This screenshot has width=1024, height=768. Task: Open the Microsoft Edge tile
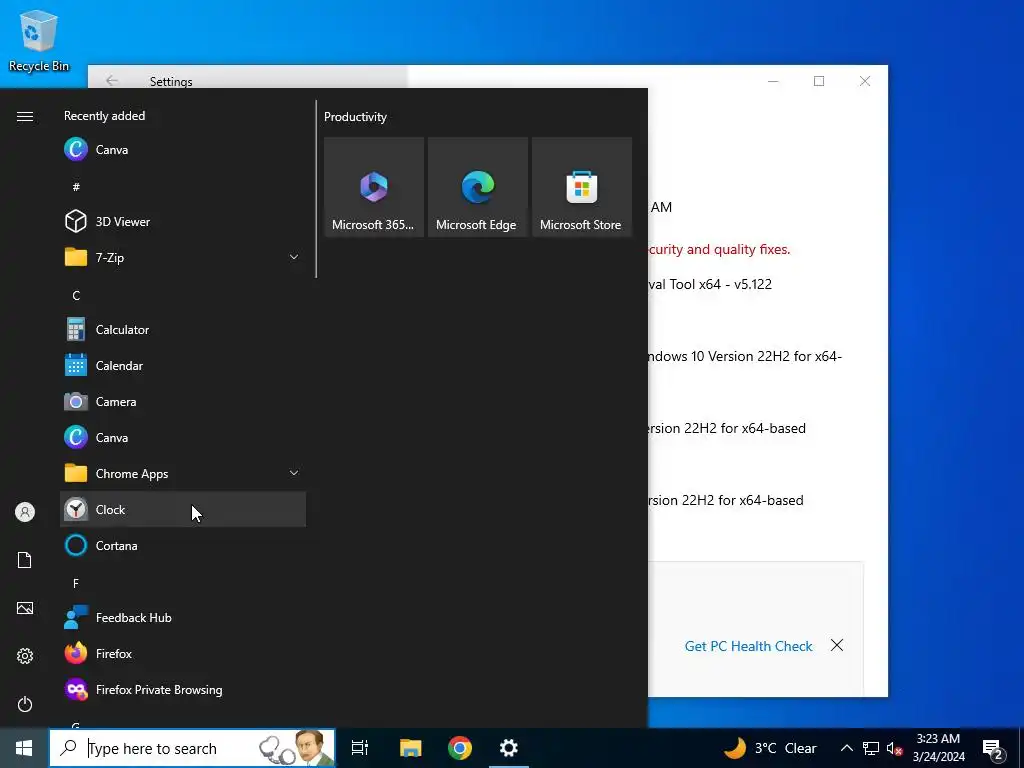(478, 187)
